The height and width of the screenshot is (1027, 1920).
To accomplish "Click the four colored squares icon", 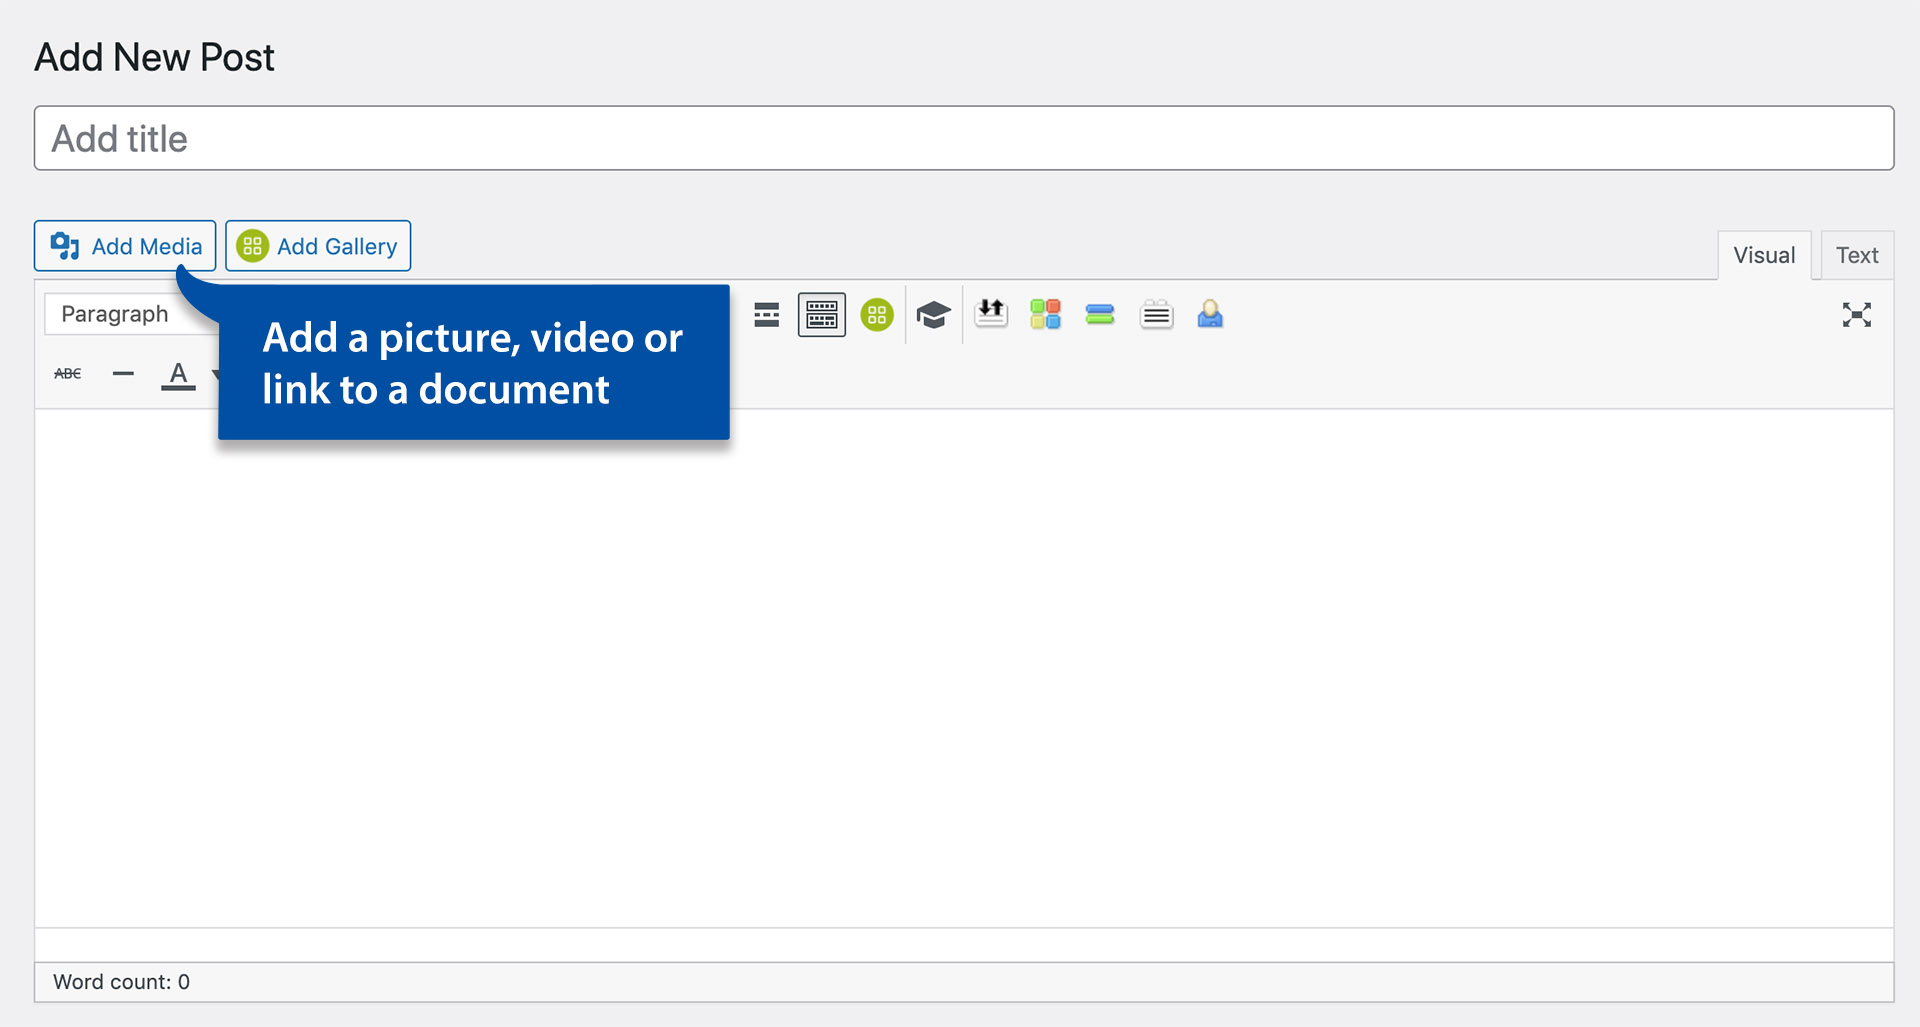I will pyautogui.click(x=1045, y=314).
